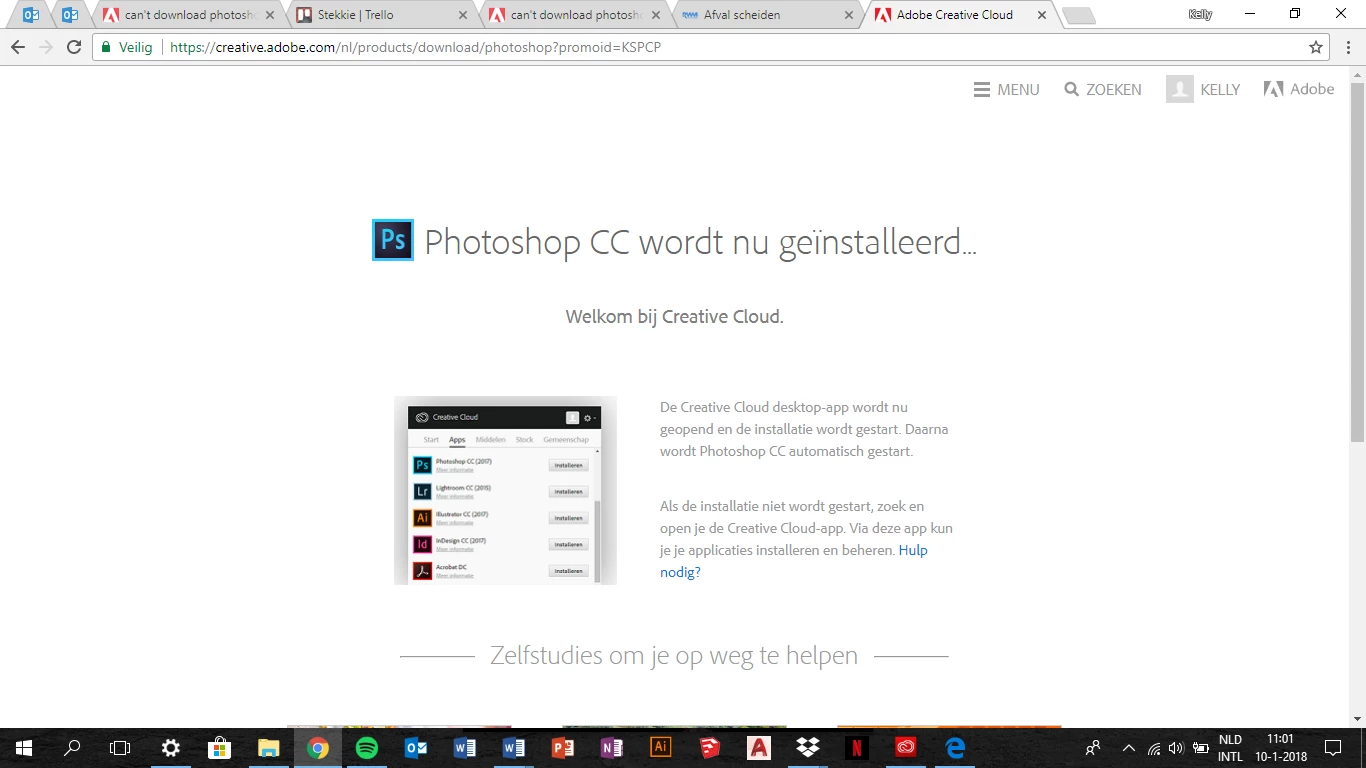Click the Chrome icon in the taskbar

coord(318,748)
